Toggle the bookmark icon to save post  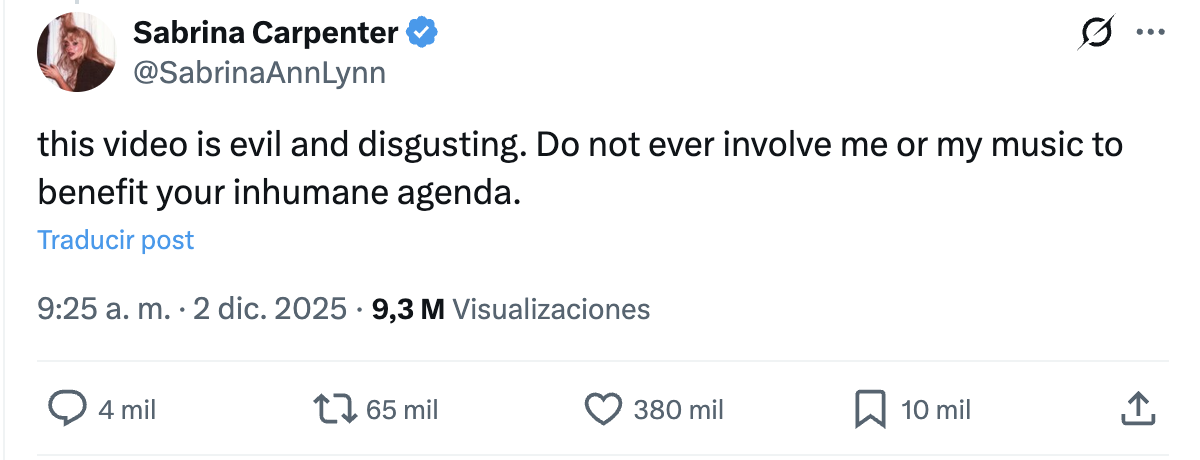(869, 409)
